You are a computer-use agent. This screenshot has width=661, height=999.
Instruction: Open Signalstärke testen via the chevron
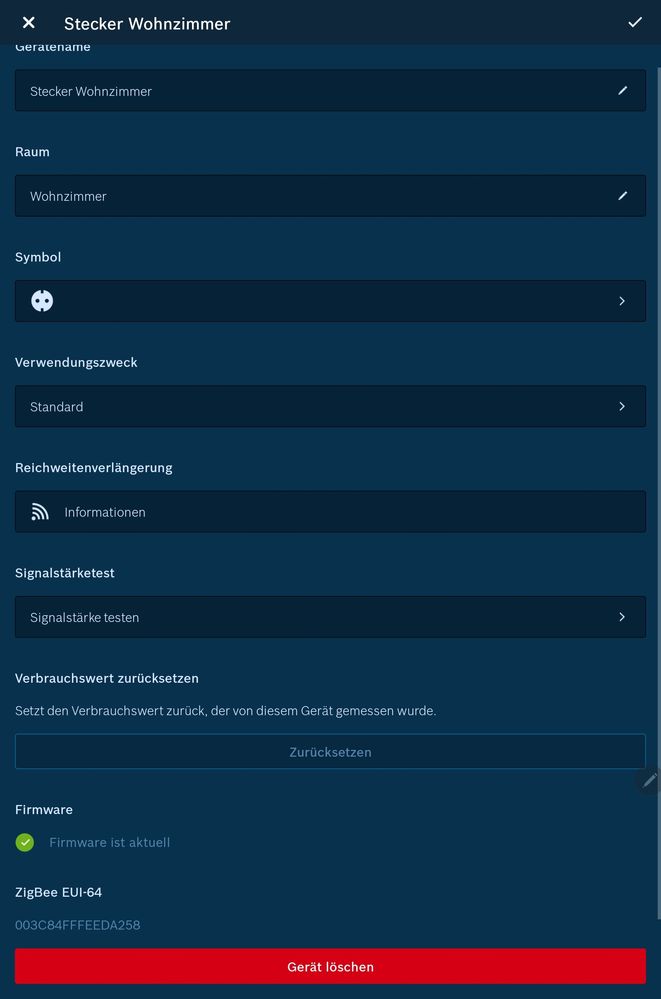pos(621,616)
